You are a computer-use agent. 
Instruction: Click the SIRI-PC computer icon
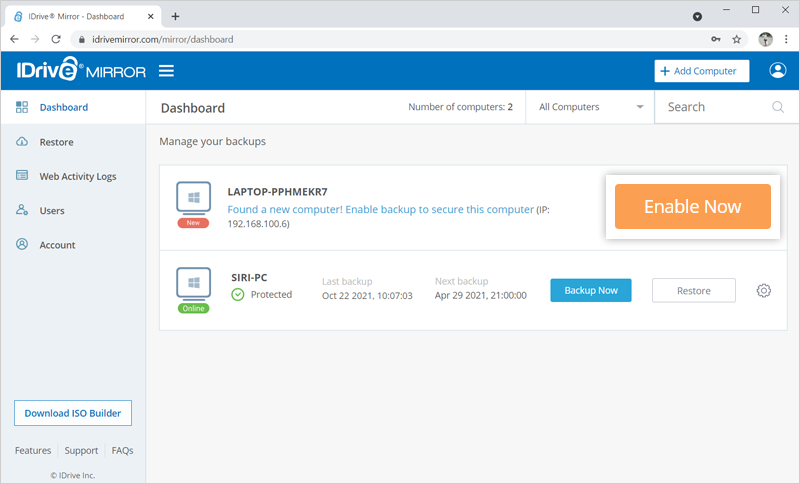click(193, 283)
